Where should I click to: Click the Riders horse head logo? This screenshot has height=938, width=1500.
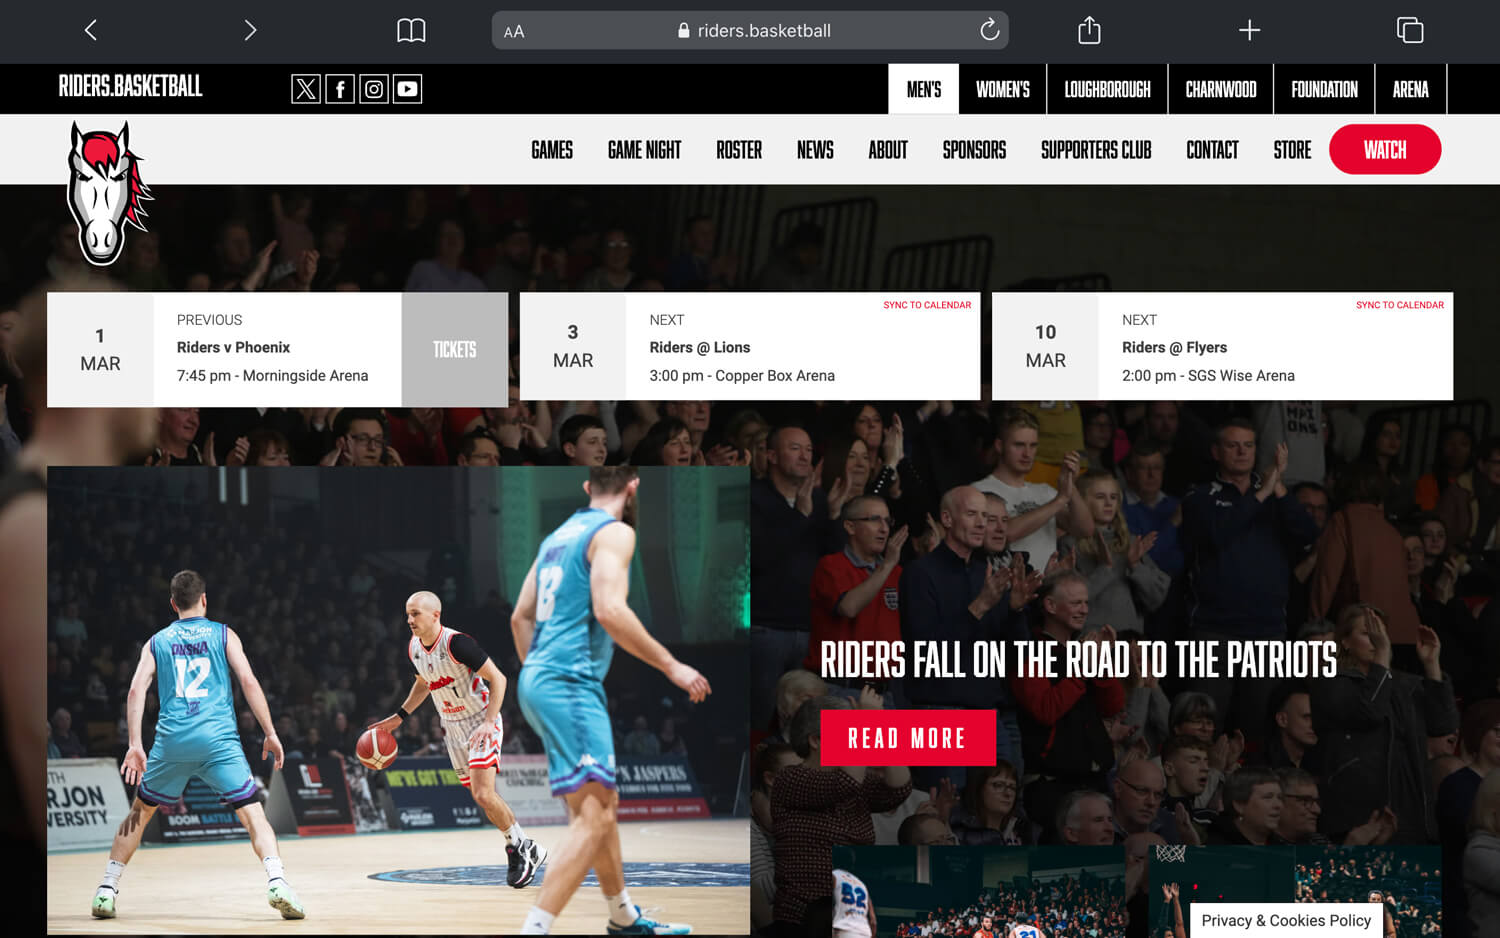tap(107, 192)
